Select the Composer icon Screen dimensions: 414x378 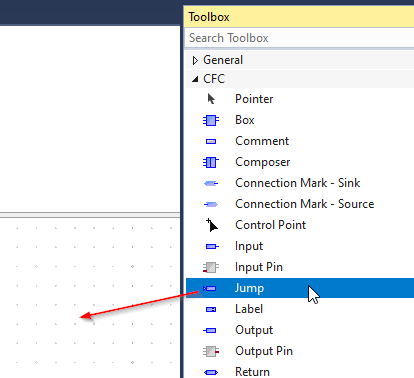click(211, 162)
